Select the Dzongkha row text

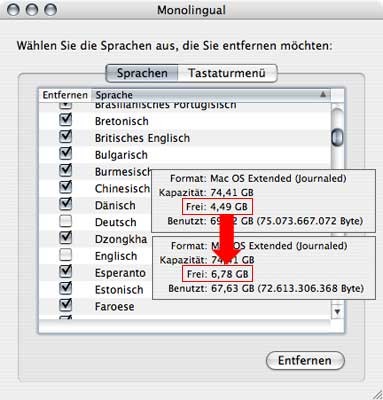point(121,239)
